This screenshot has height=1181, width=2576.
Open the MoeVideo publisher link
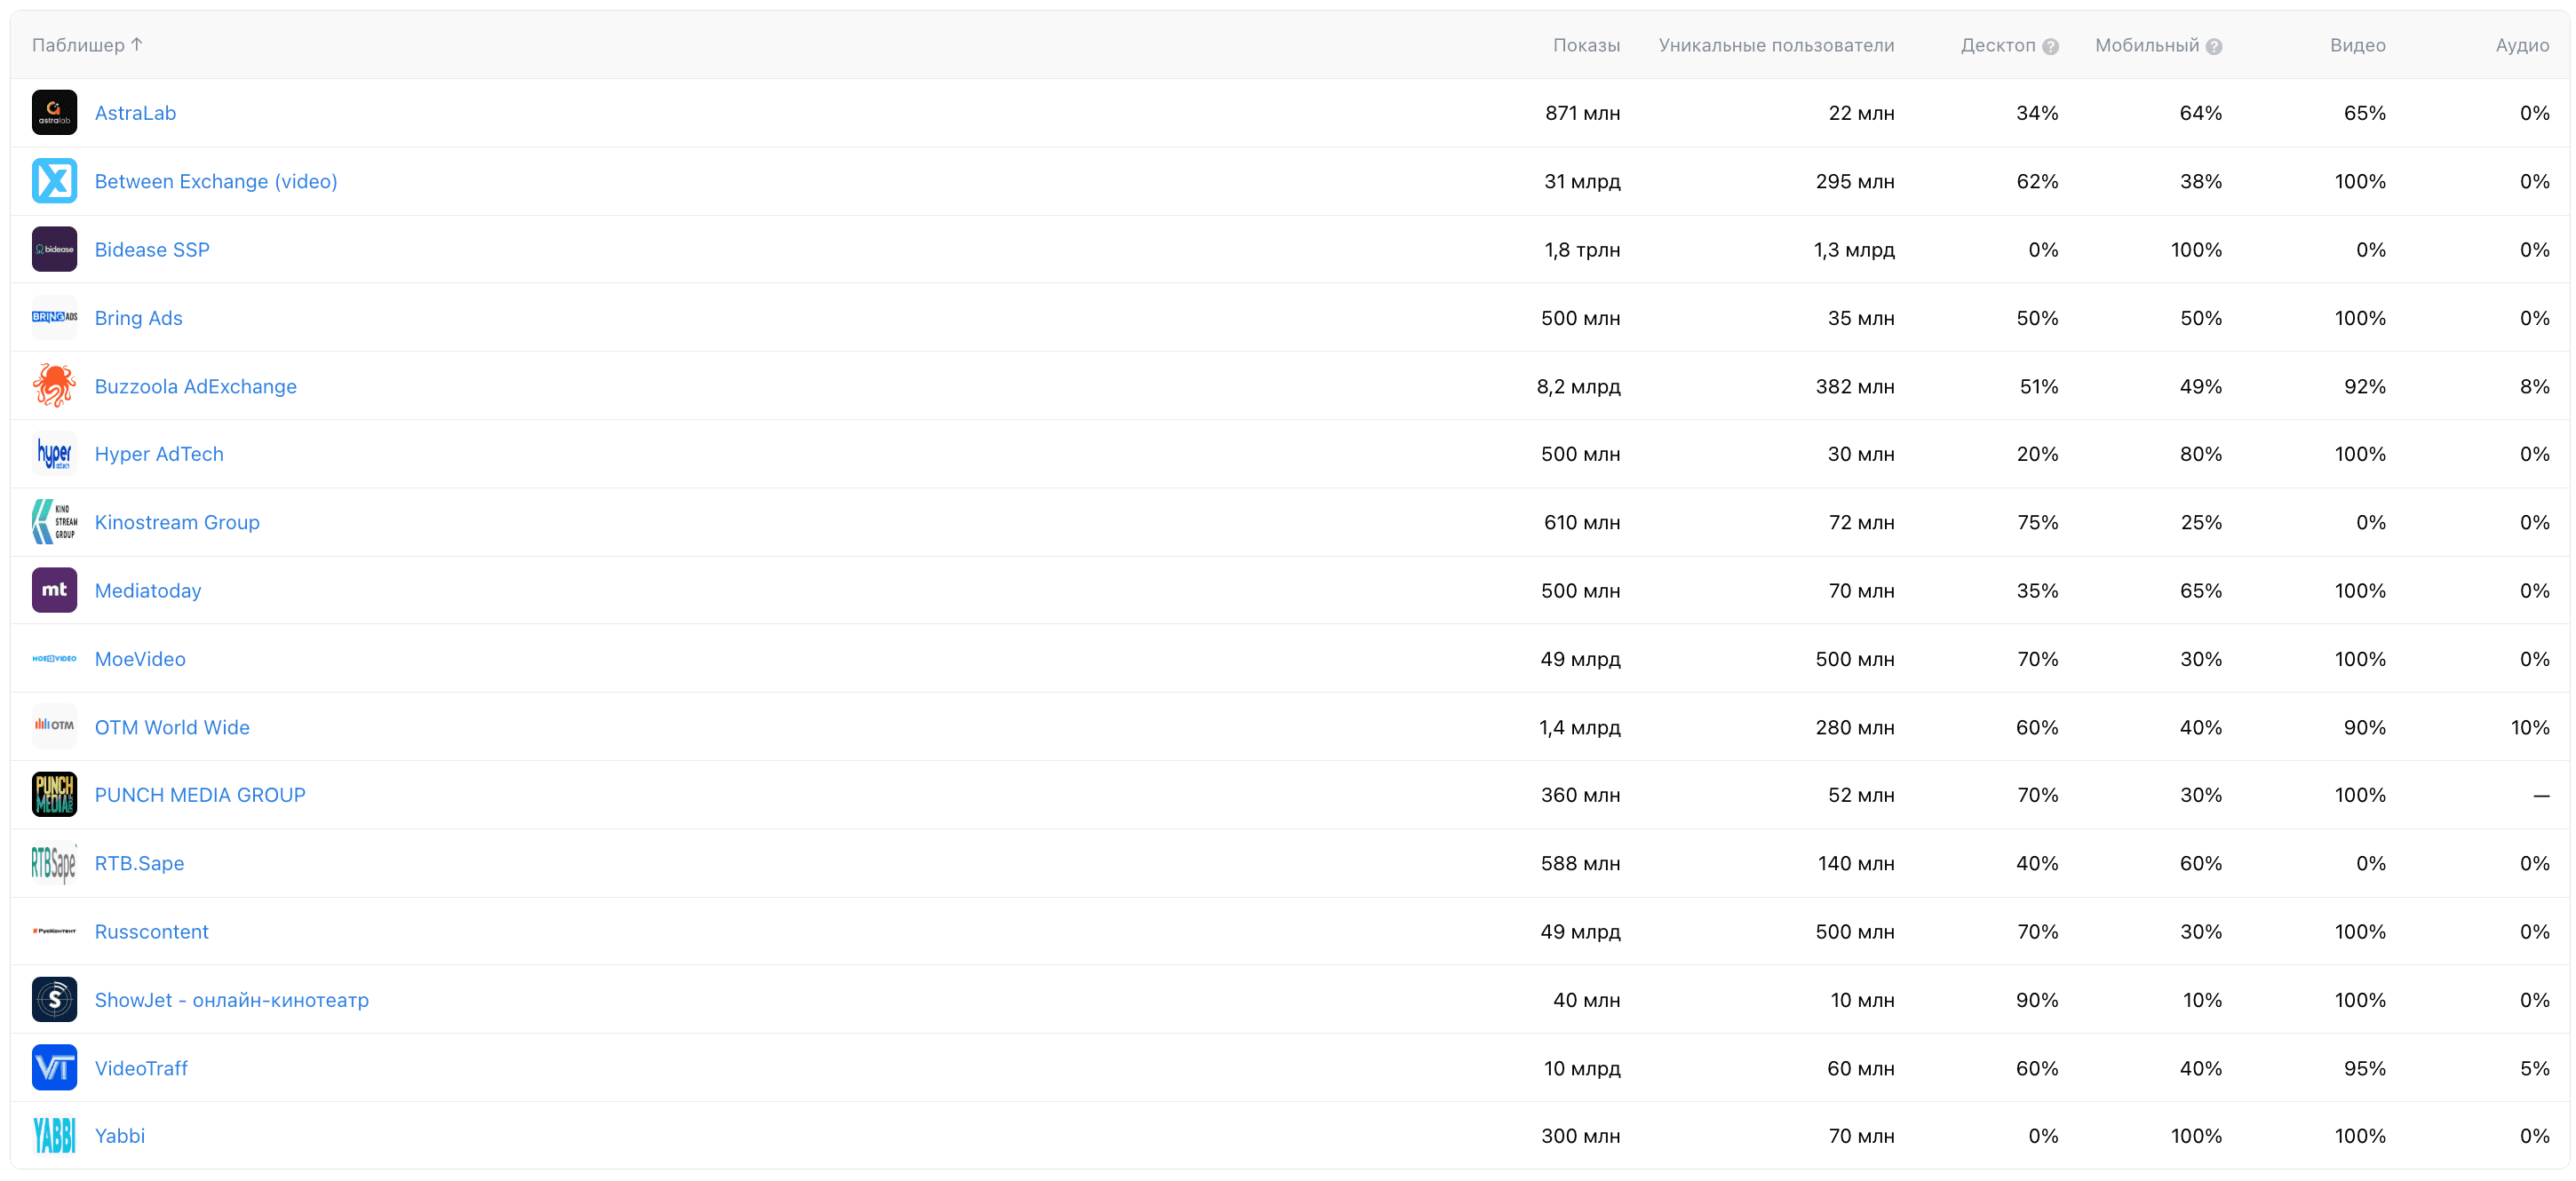click(x=140, y=659)
